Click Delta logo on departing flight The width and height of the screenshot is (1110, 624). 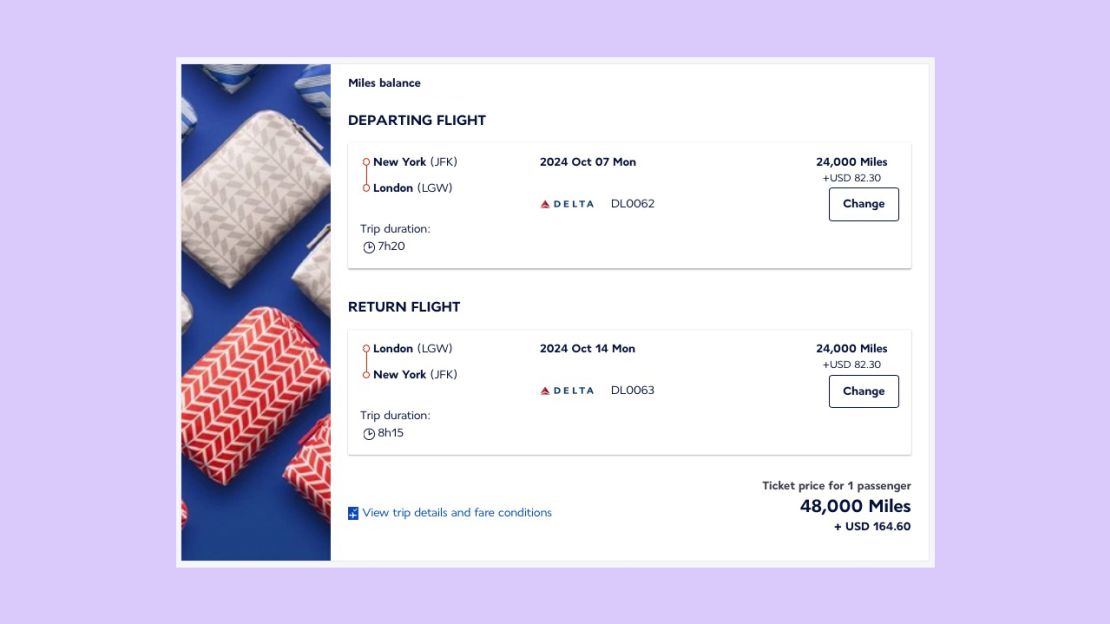(x=567, y=204)
